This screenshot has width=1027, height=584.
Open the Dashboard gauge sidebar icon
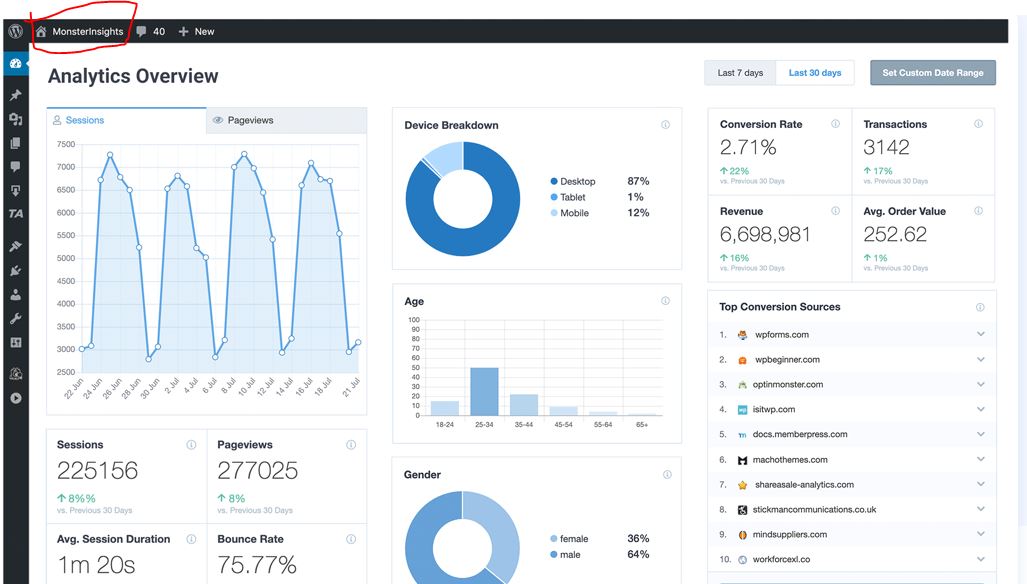(16, 64)
